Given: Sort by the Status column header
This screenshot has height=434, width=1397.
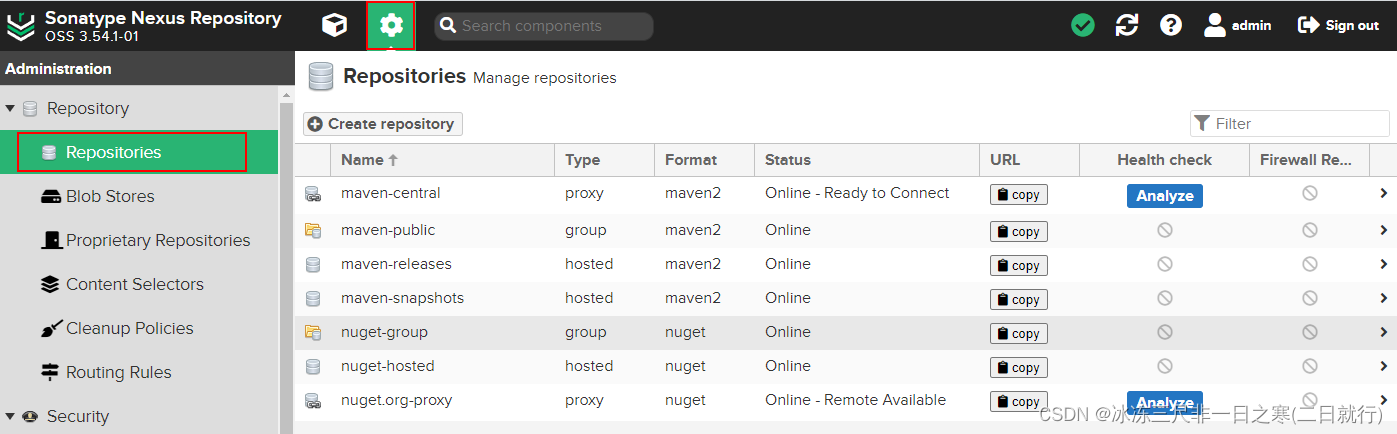Looking at the screenshot, I should pos(867,159).
